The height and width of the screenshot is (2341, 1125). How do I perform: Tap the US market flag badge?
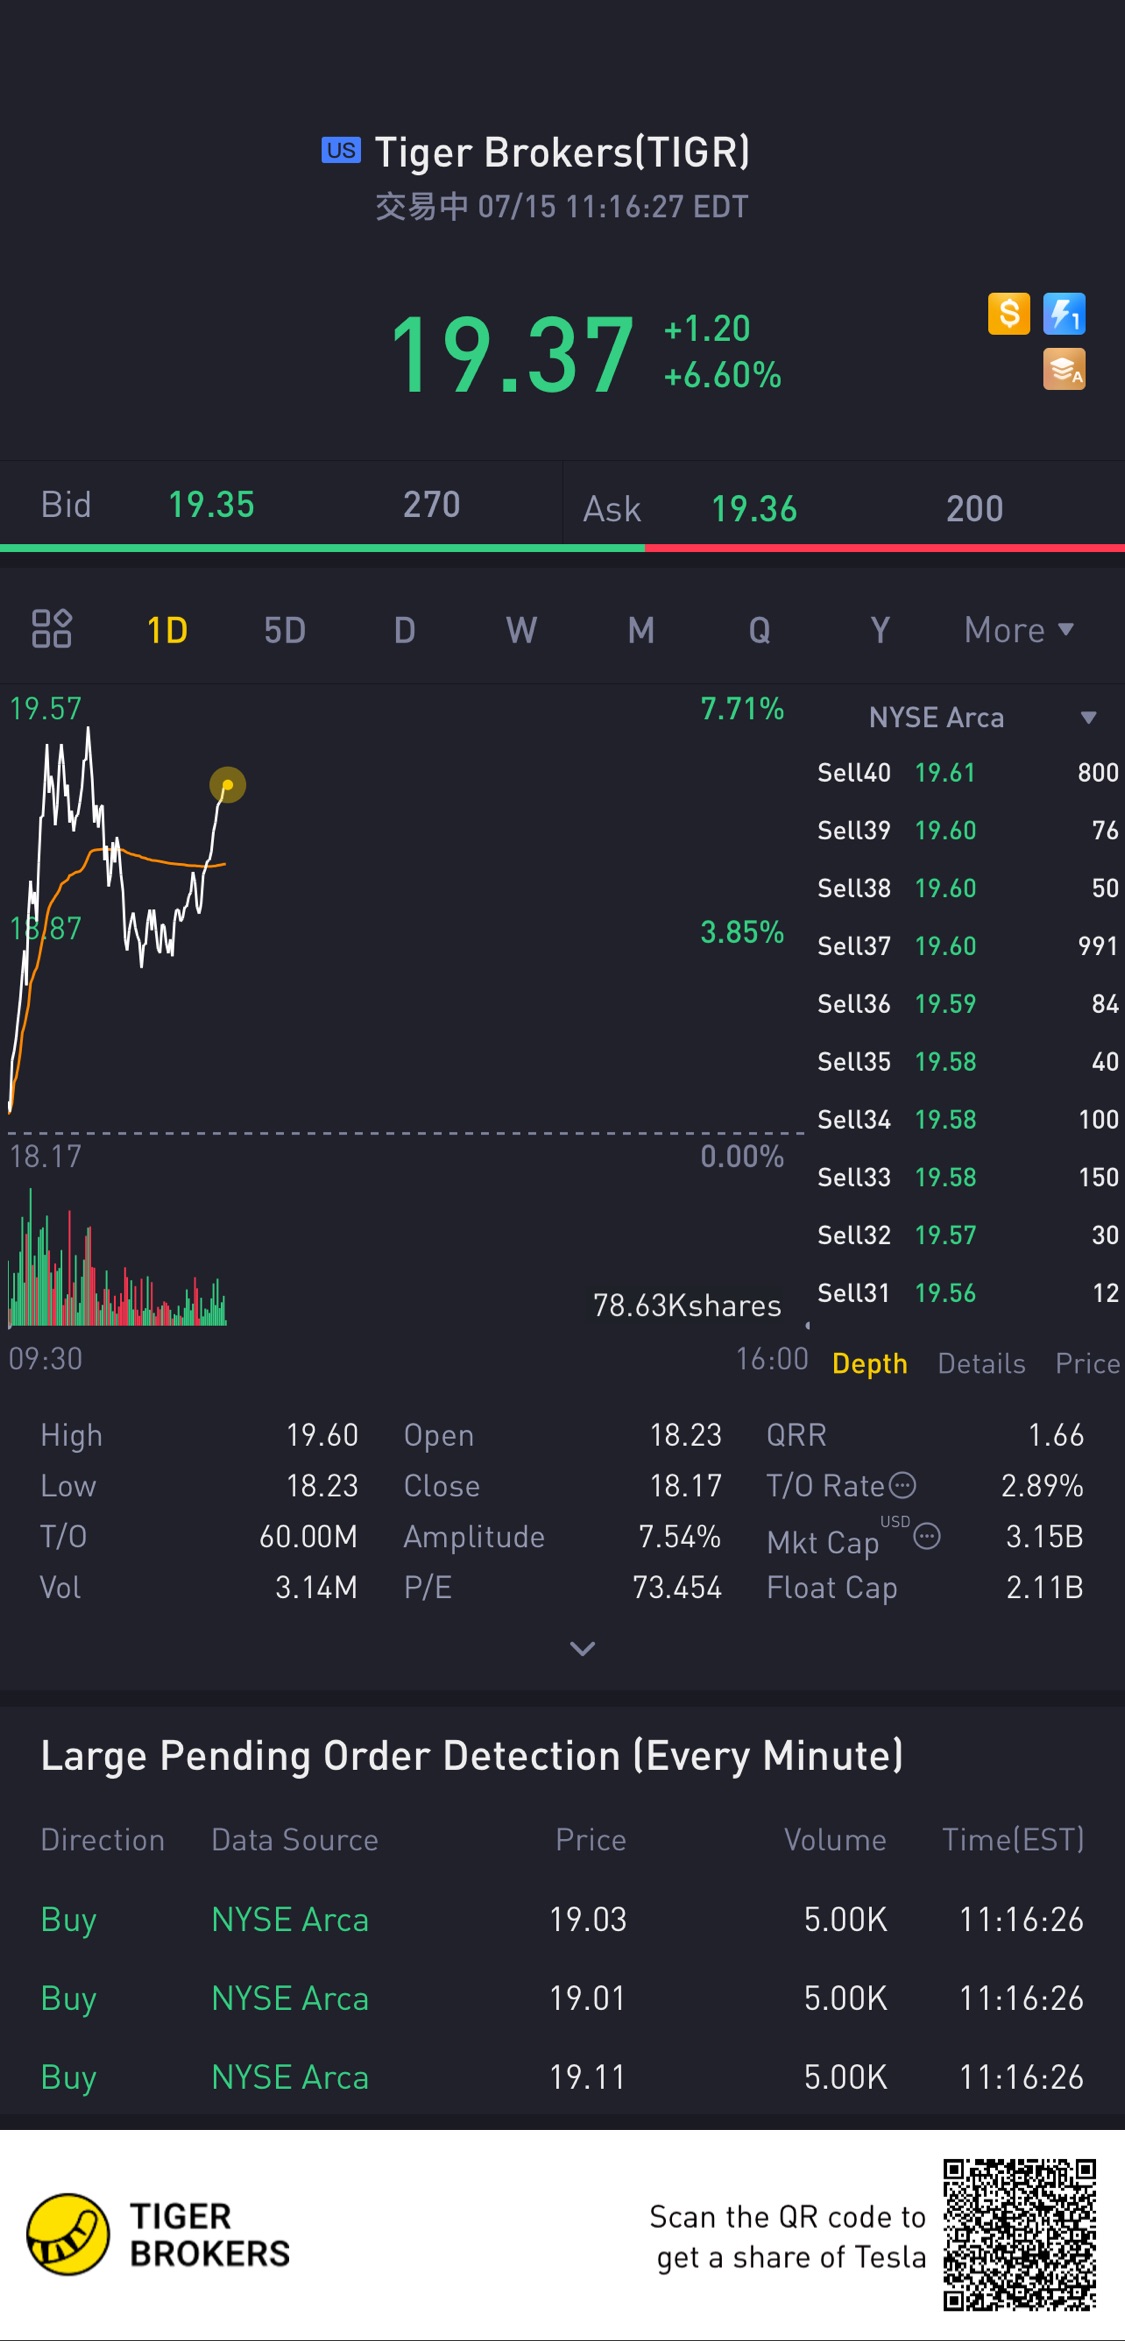tap(341, 150)
